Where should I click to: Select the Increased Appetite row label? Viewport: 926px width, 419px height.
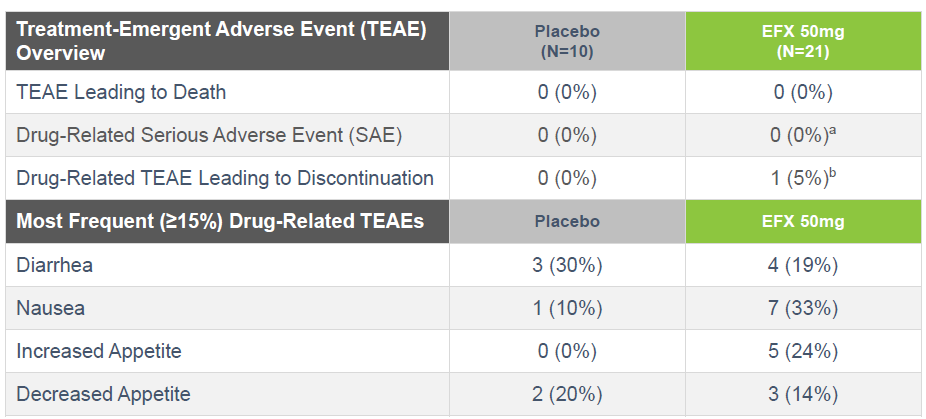(99, 351)
